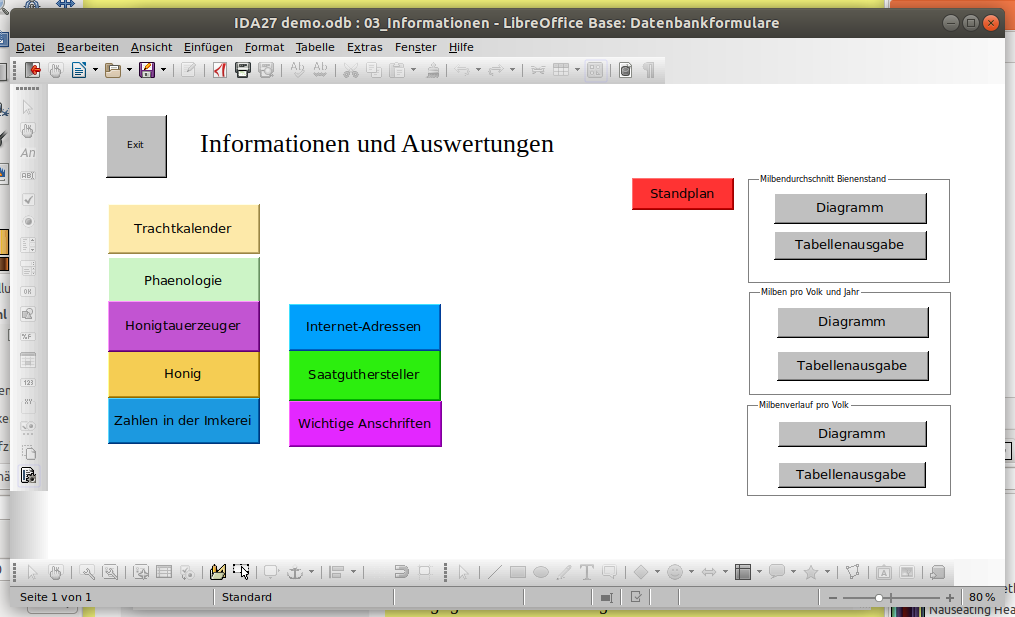
Task: Click the zoom in plus button
Action: (950, 598)
